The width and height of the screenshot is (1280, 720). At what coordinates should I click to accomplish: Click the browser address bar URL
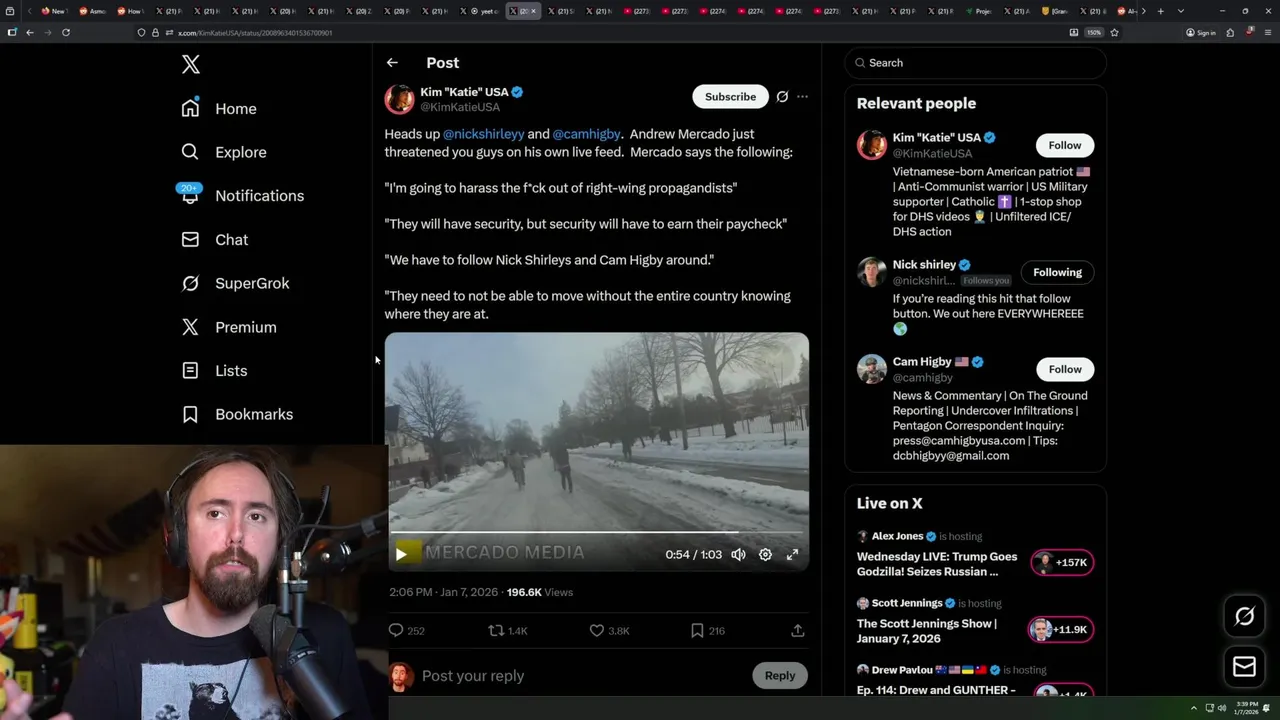(x=255, y=33)
